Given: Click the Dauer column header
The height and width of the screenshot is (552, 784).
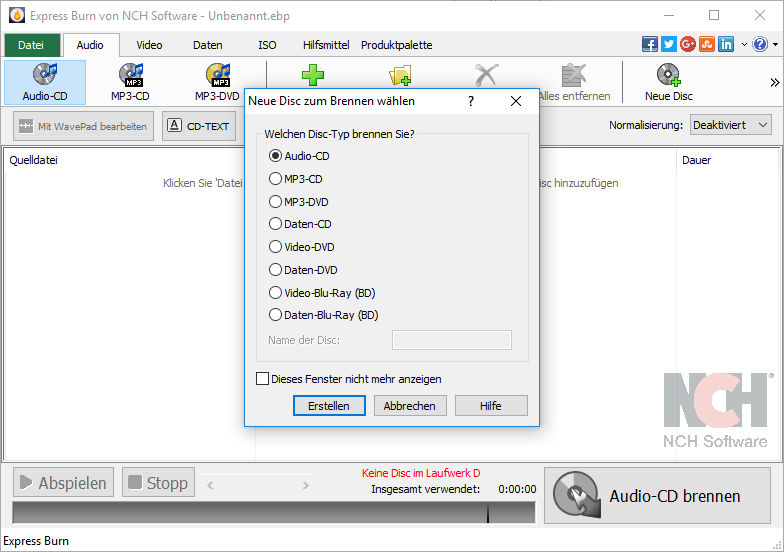Looking at the screenshot, I should [x=696, y=160].
